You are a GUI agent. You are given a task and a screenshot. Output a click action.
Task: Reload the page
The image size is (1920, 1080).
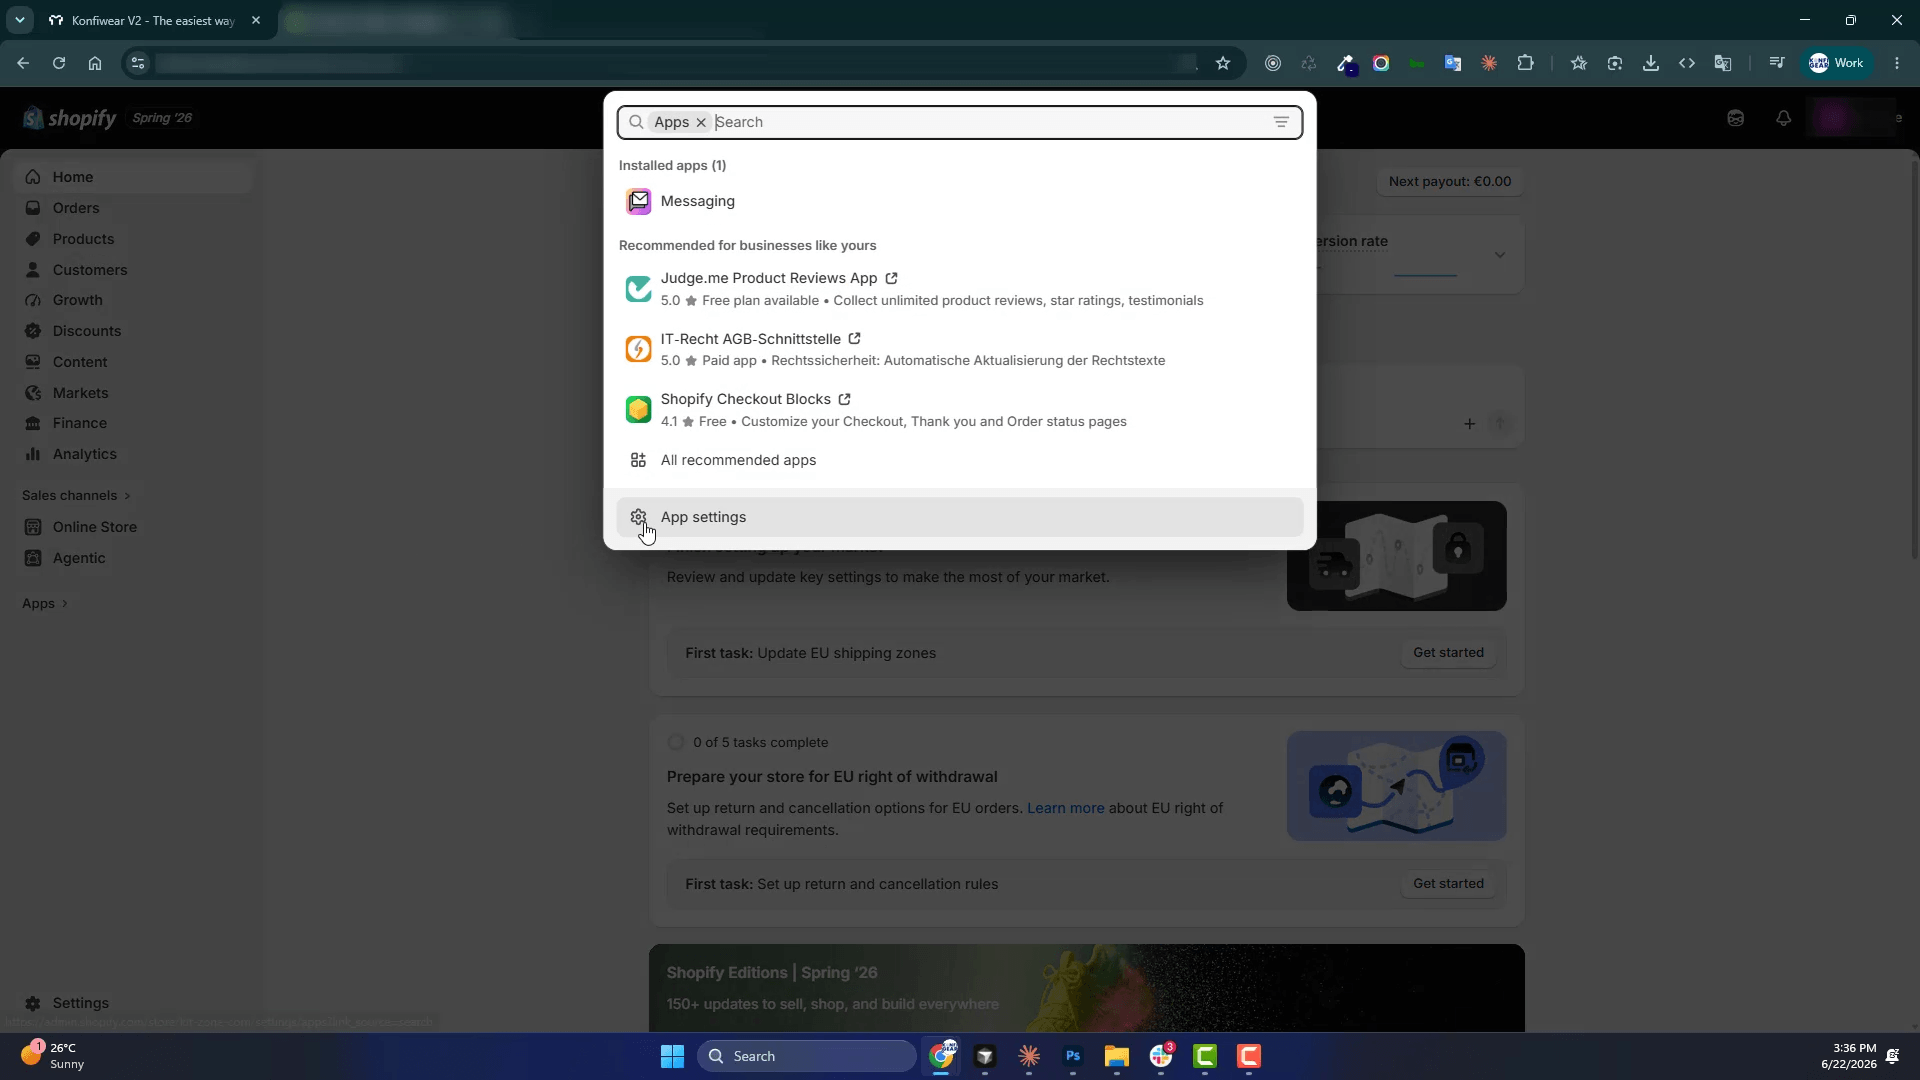[x=59, y=63]
